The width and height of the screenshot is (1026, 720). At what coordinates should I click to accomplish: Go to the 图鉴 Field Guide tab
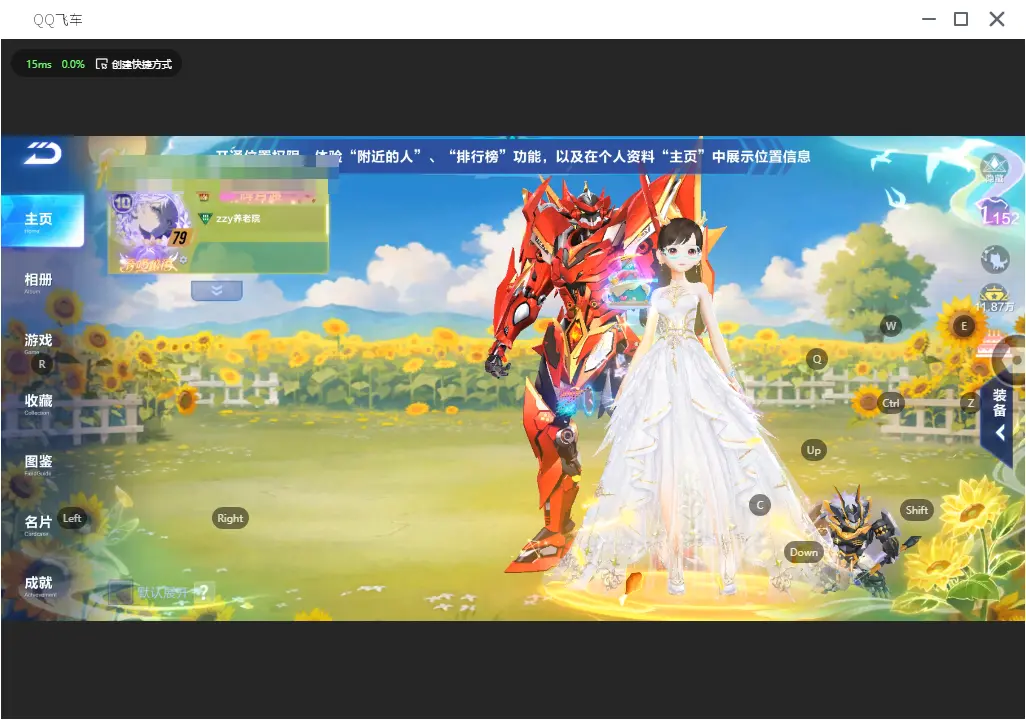(x=38, y=463)
